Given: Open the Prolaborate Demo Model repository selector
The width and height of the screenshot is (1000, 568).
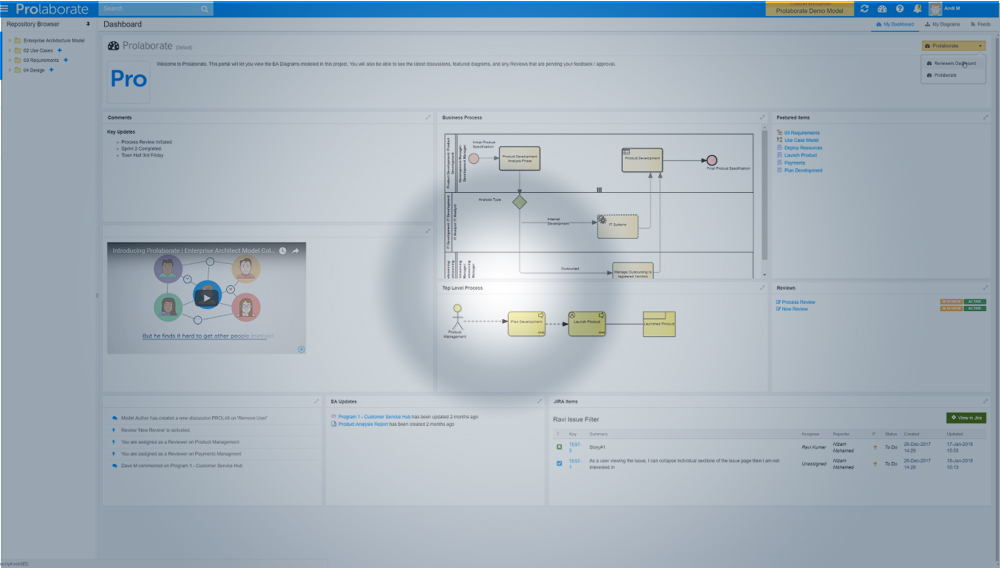Looking at the screenshot, I should tap(809, 10).
